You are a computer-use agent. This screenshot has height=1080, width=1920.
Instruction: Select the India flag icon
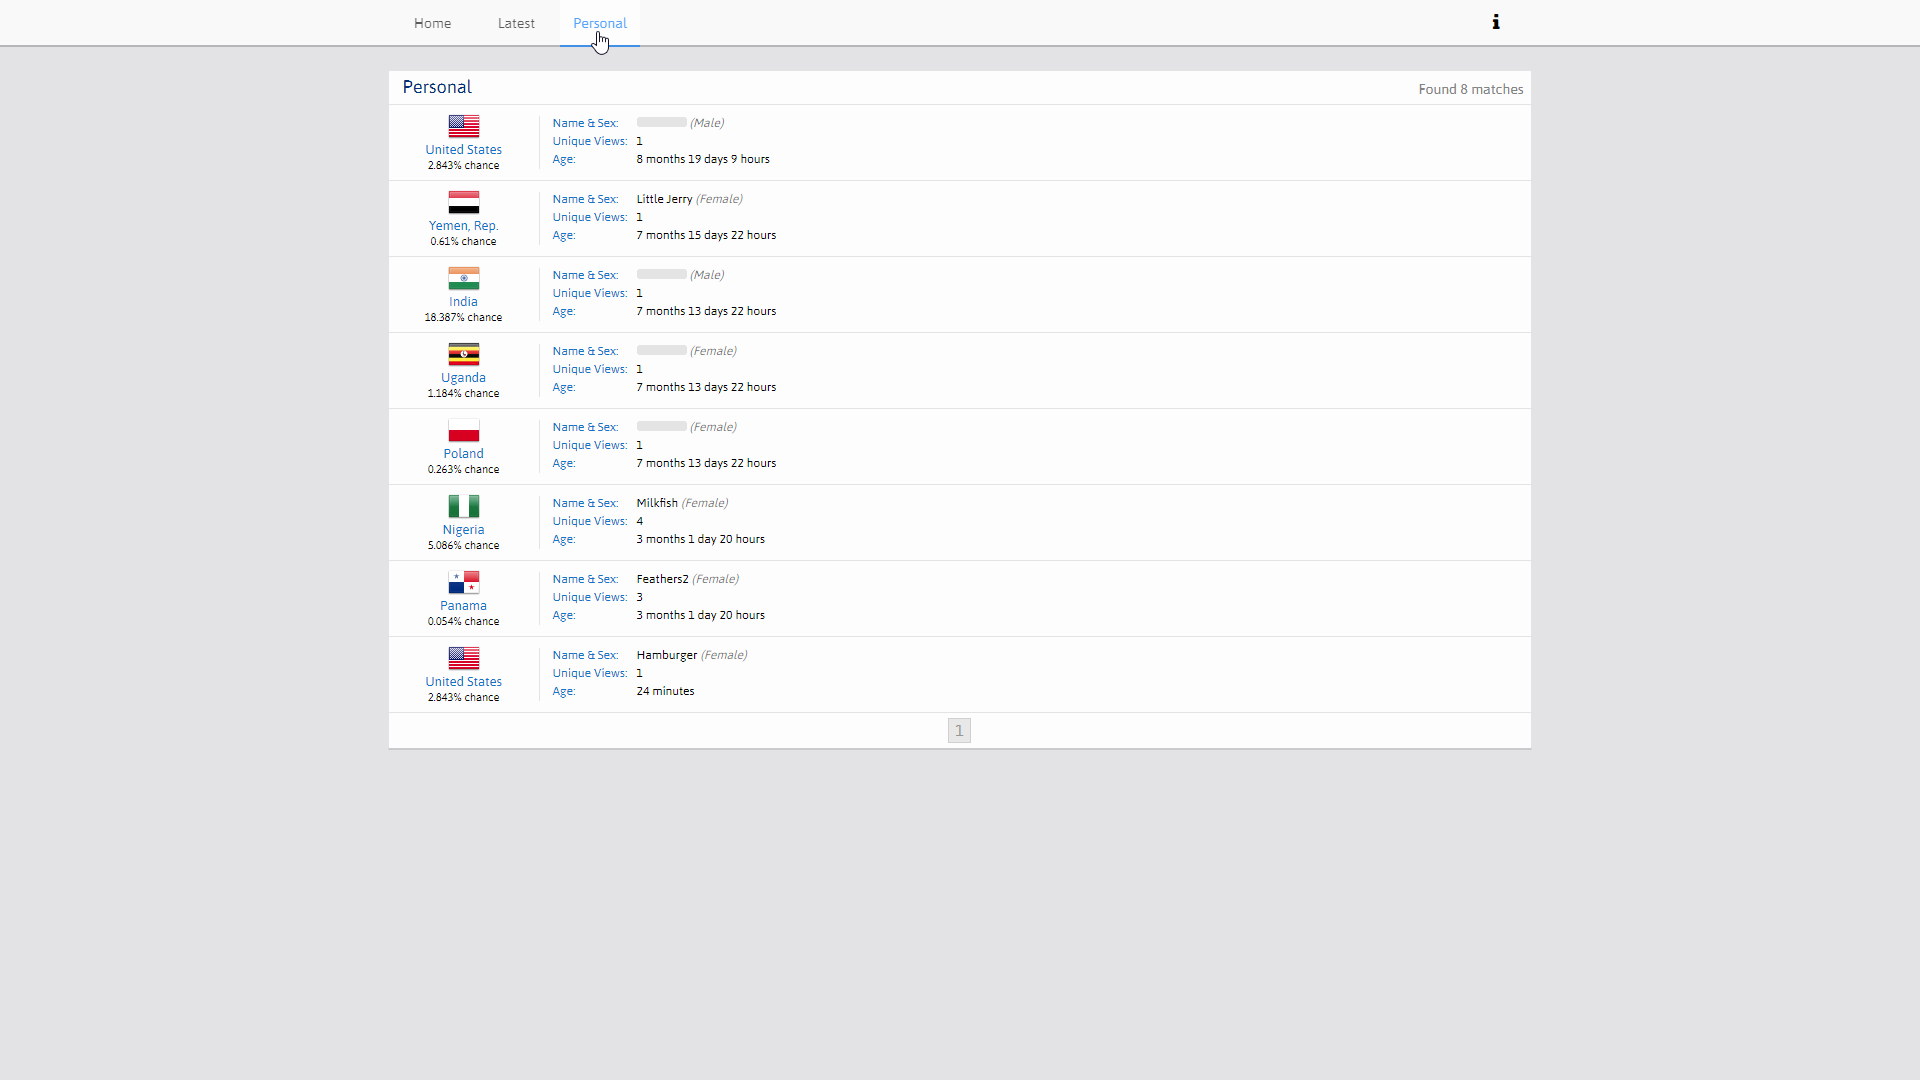pos(463,278)
